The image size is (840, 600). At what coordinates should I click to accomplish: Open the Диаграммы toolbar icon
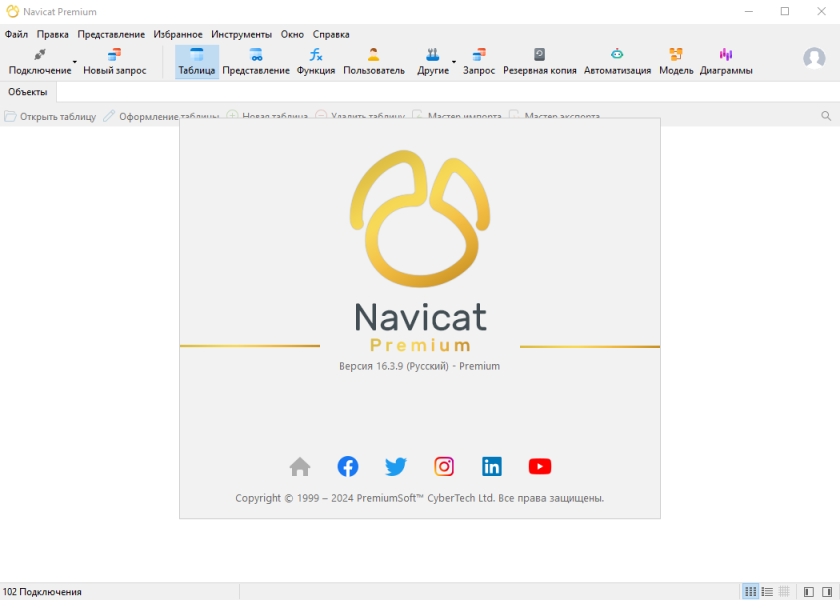726,55
